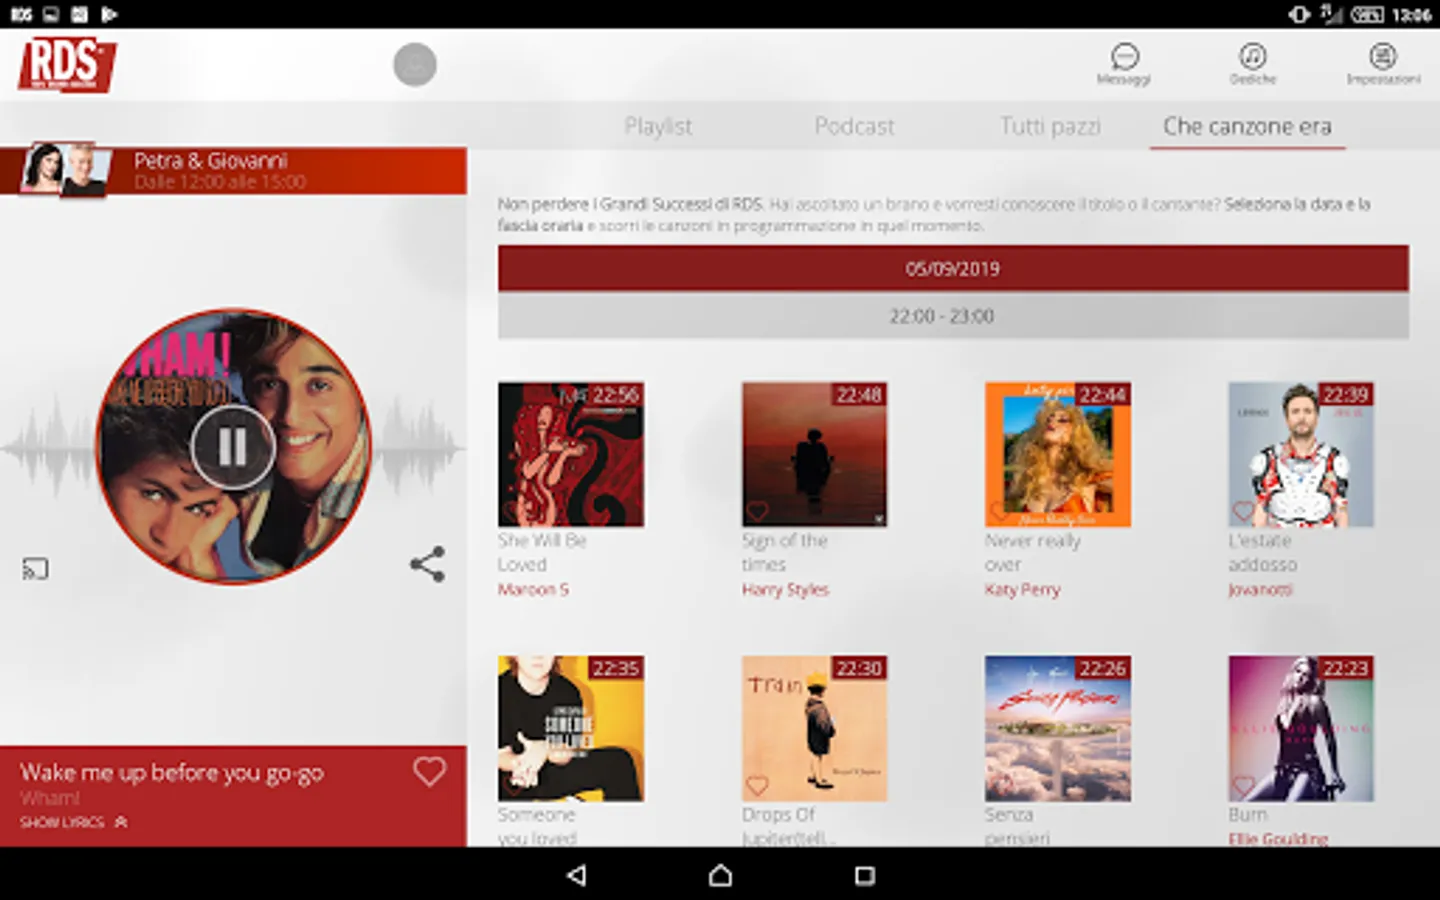Tap the Never really over song title
1440x900 pixels.
(x=1032, y=552)
